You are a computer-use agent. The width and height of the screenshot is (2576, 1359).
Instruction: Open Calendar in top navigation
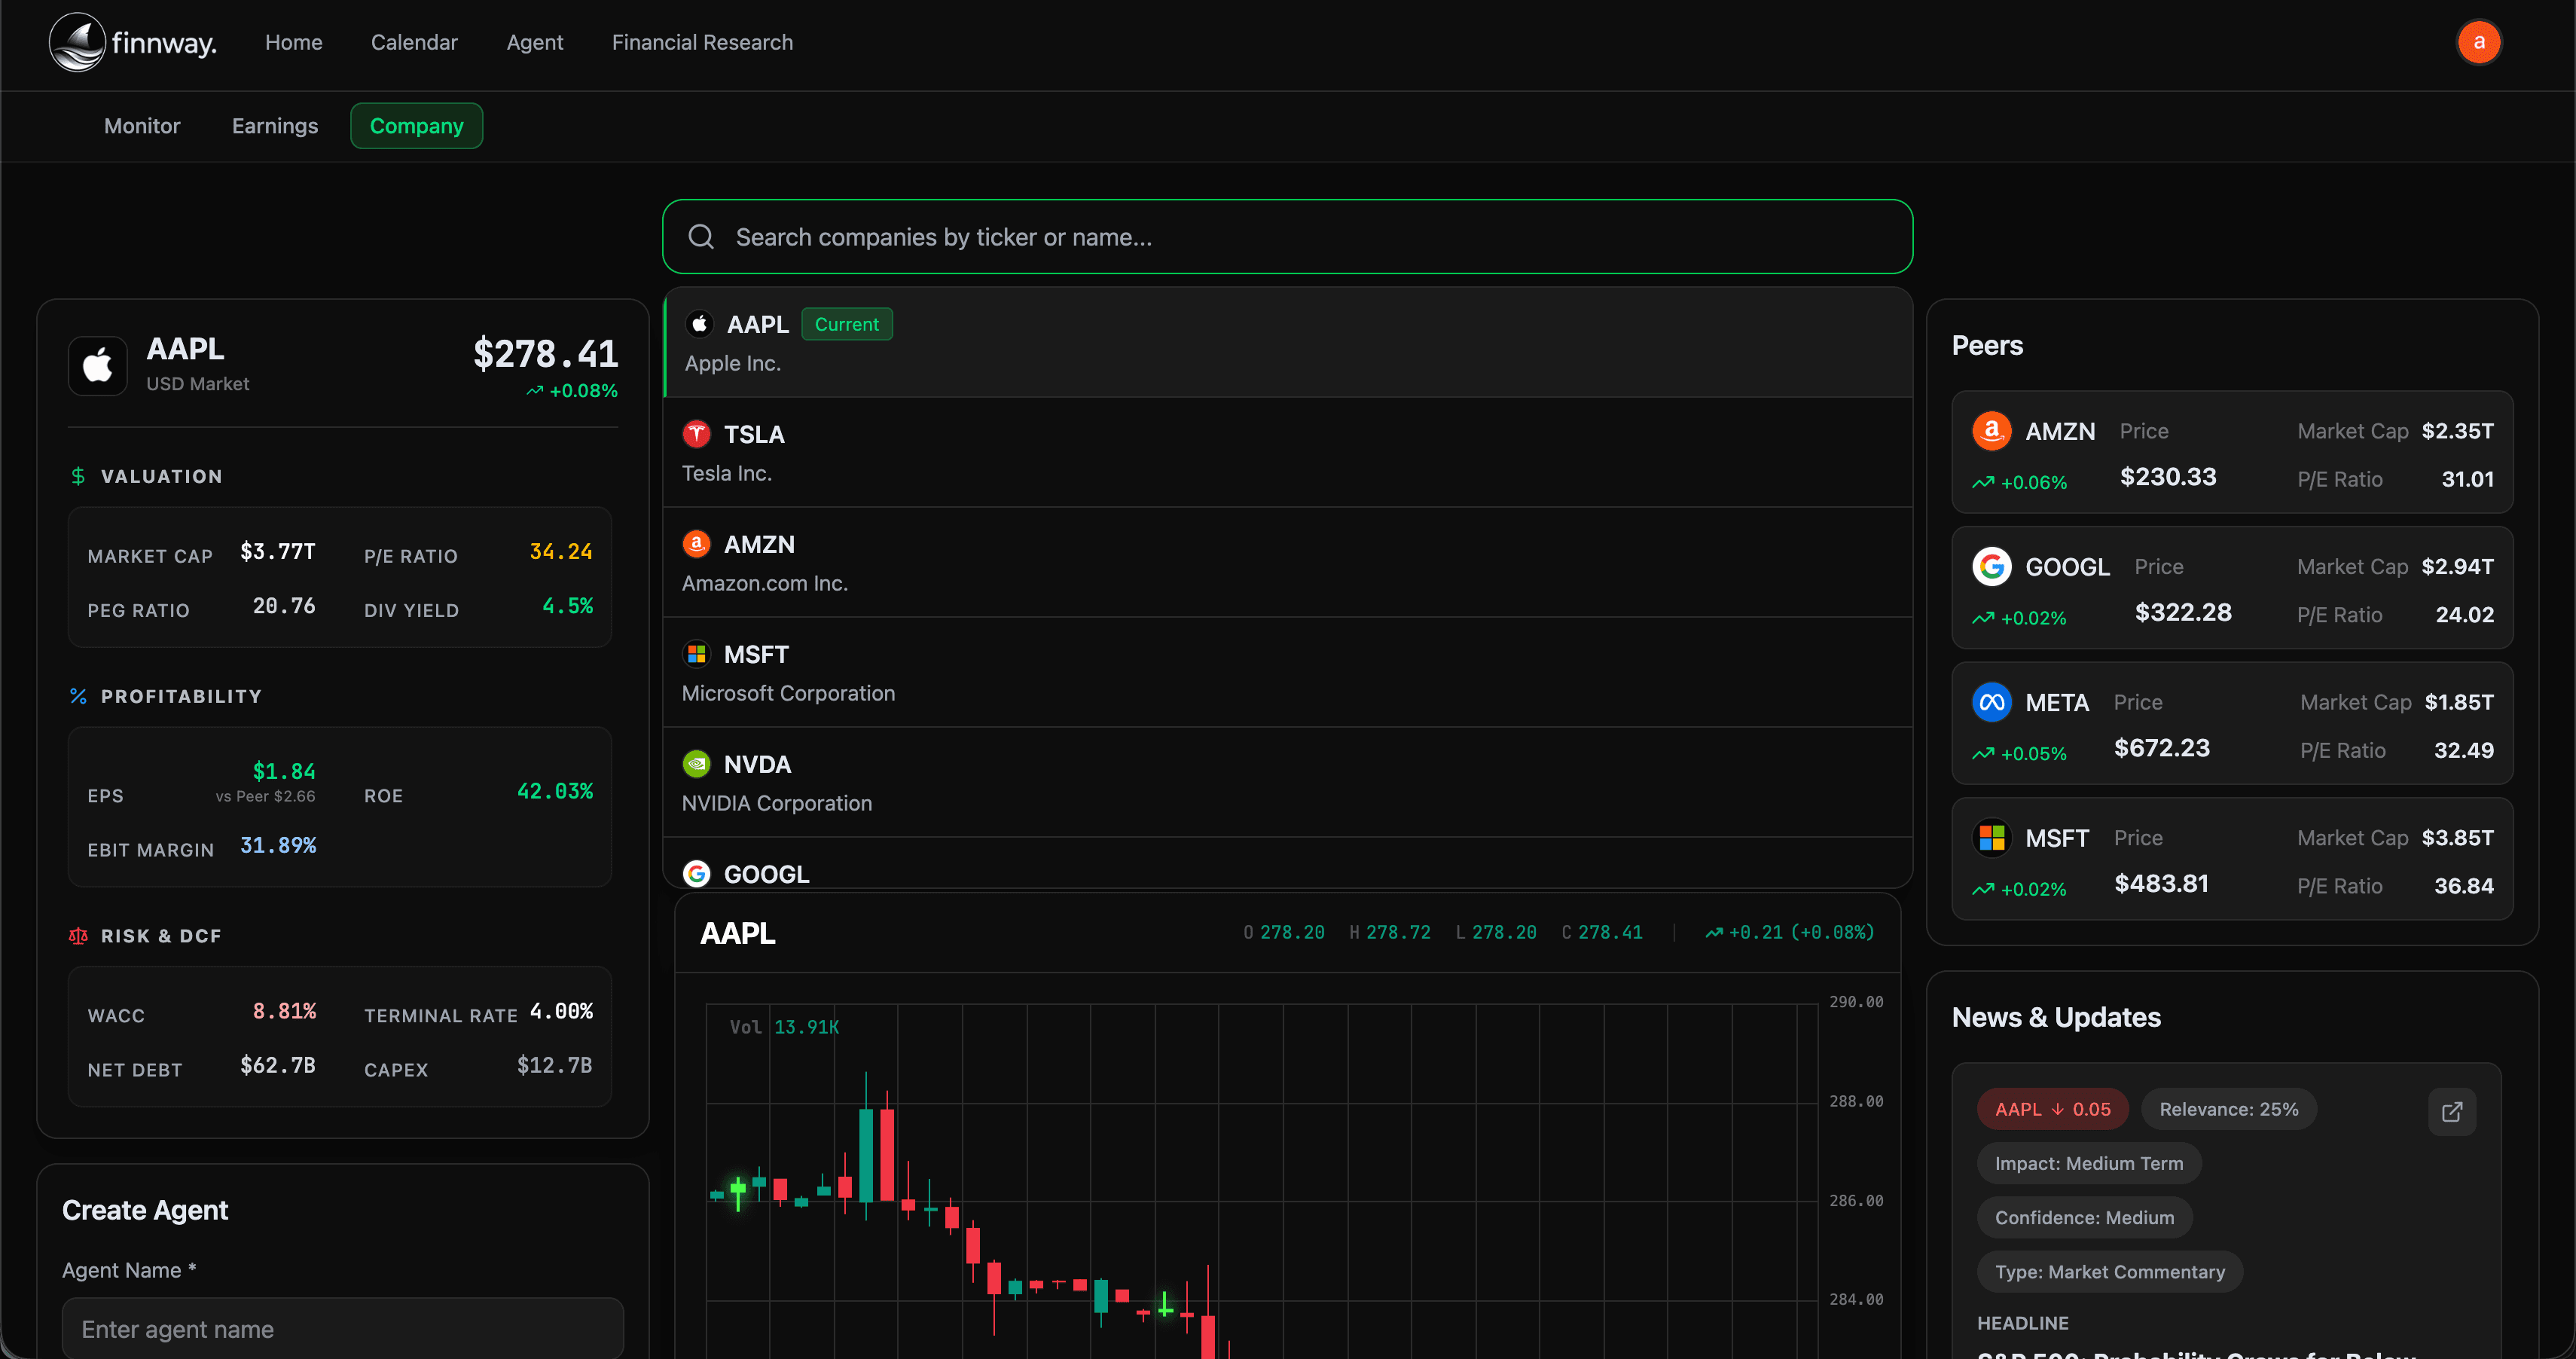tap(414, 42)
